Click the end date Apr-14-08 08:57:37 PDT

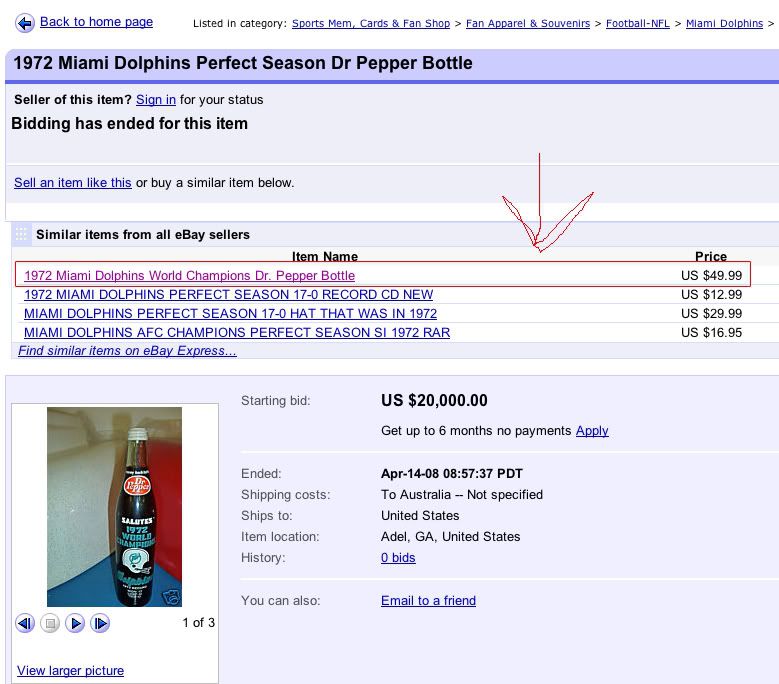(452, 473)
